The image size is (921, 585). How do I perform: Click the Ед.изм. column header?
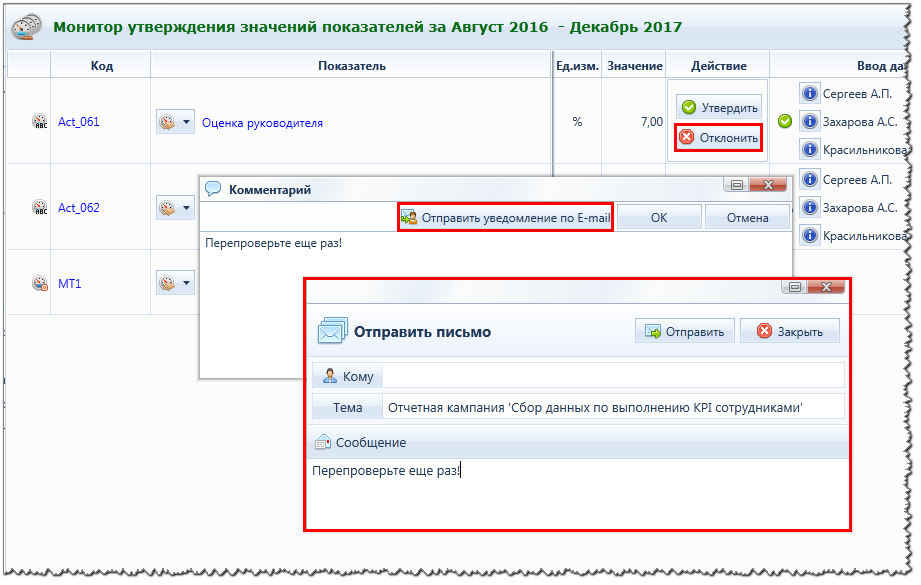[577, 66]
